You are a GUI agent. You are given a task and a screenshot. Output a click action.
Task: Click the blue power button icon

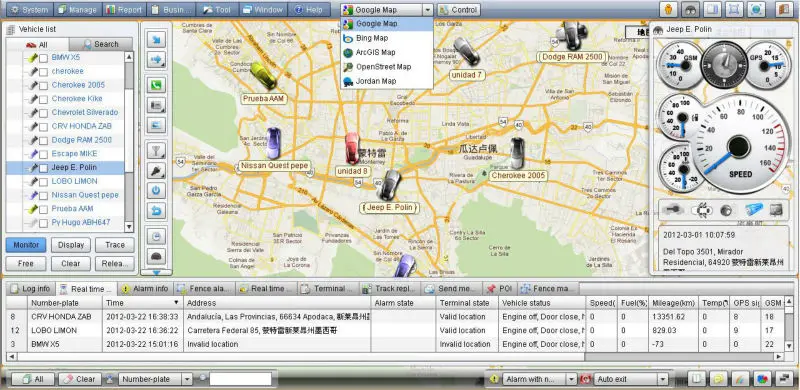[156, 190]
